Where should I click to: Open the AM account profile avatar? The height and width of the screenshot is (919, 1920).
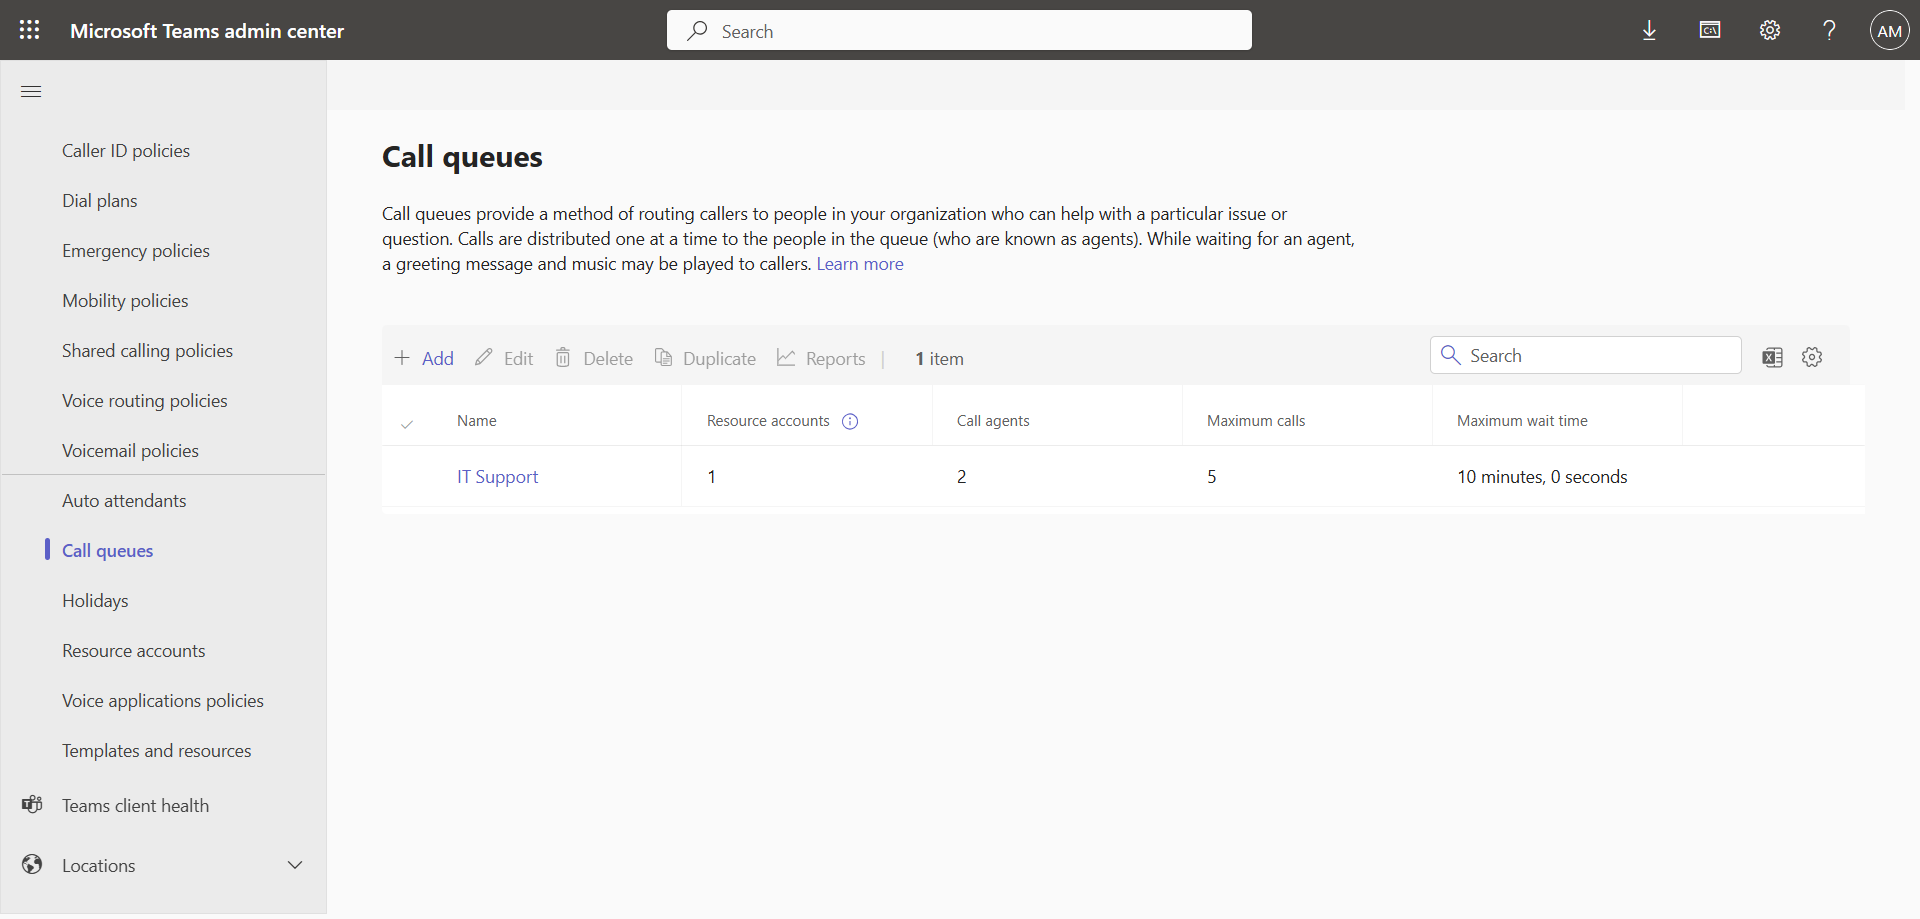pyautogui.click(x=1889, y=30)
